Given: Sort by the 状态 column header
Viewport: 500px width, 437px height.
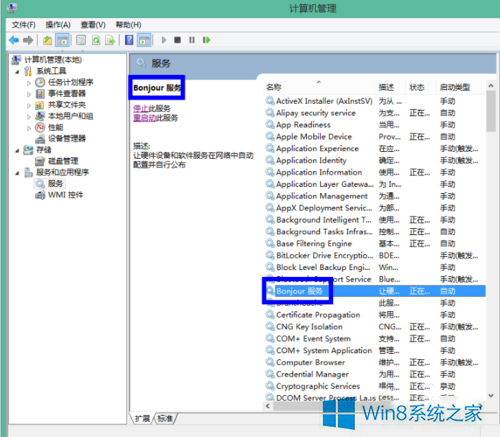Looking at the screenshot, I should point(420,87).
